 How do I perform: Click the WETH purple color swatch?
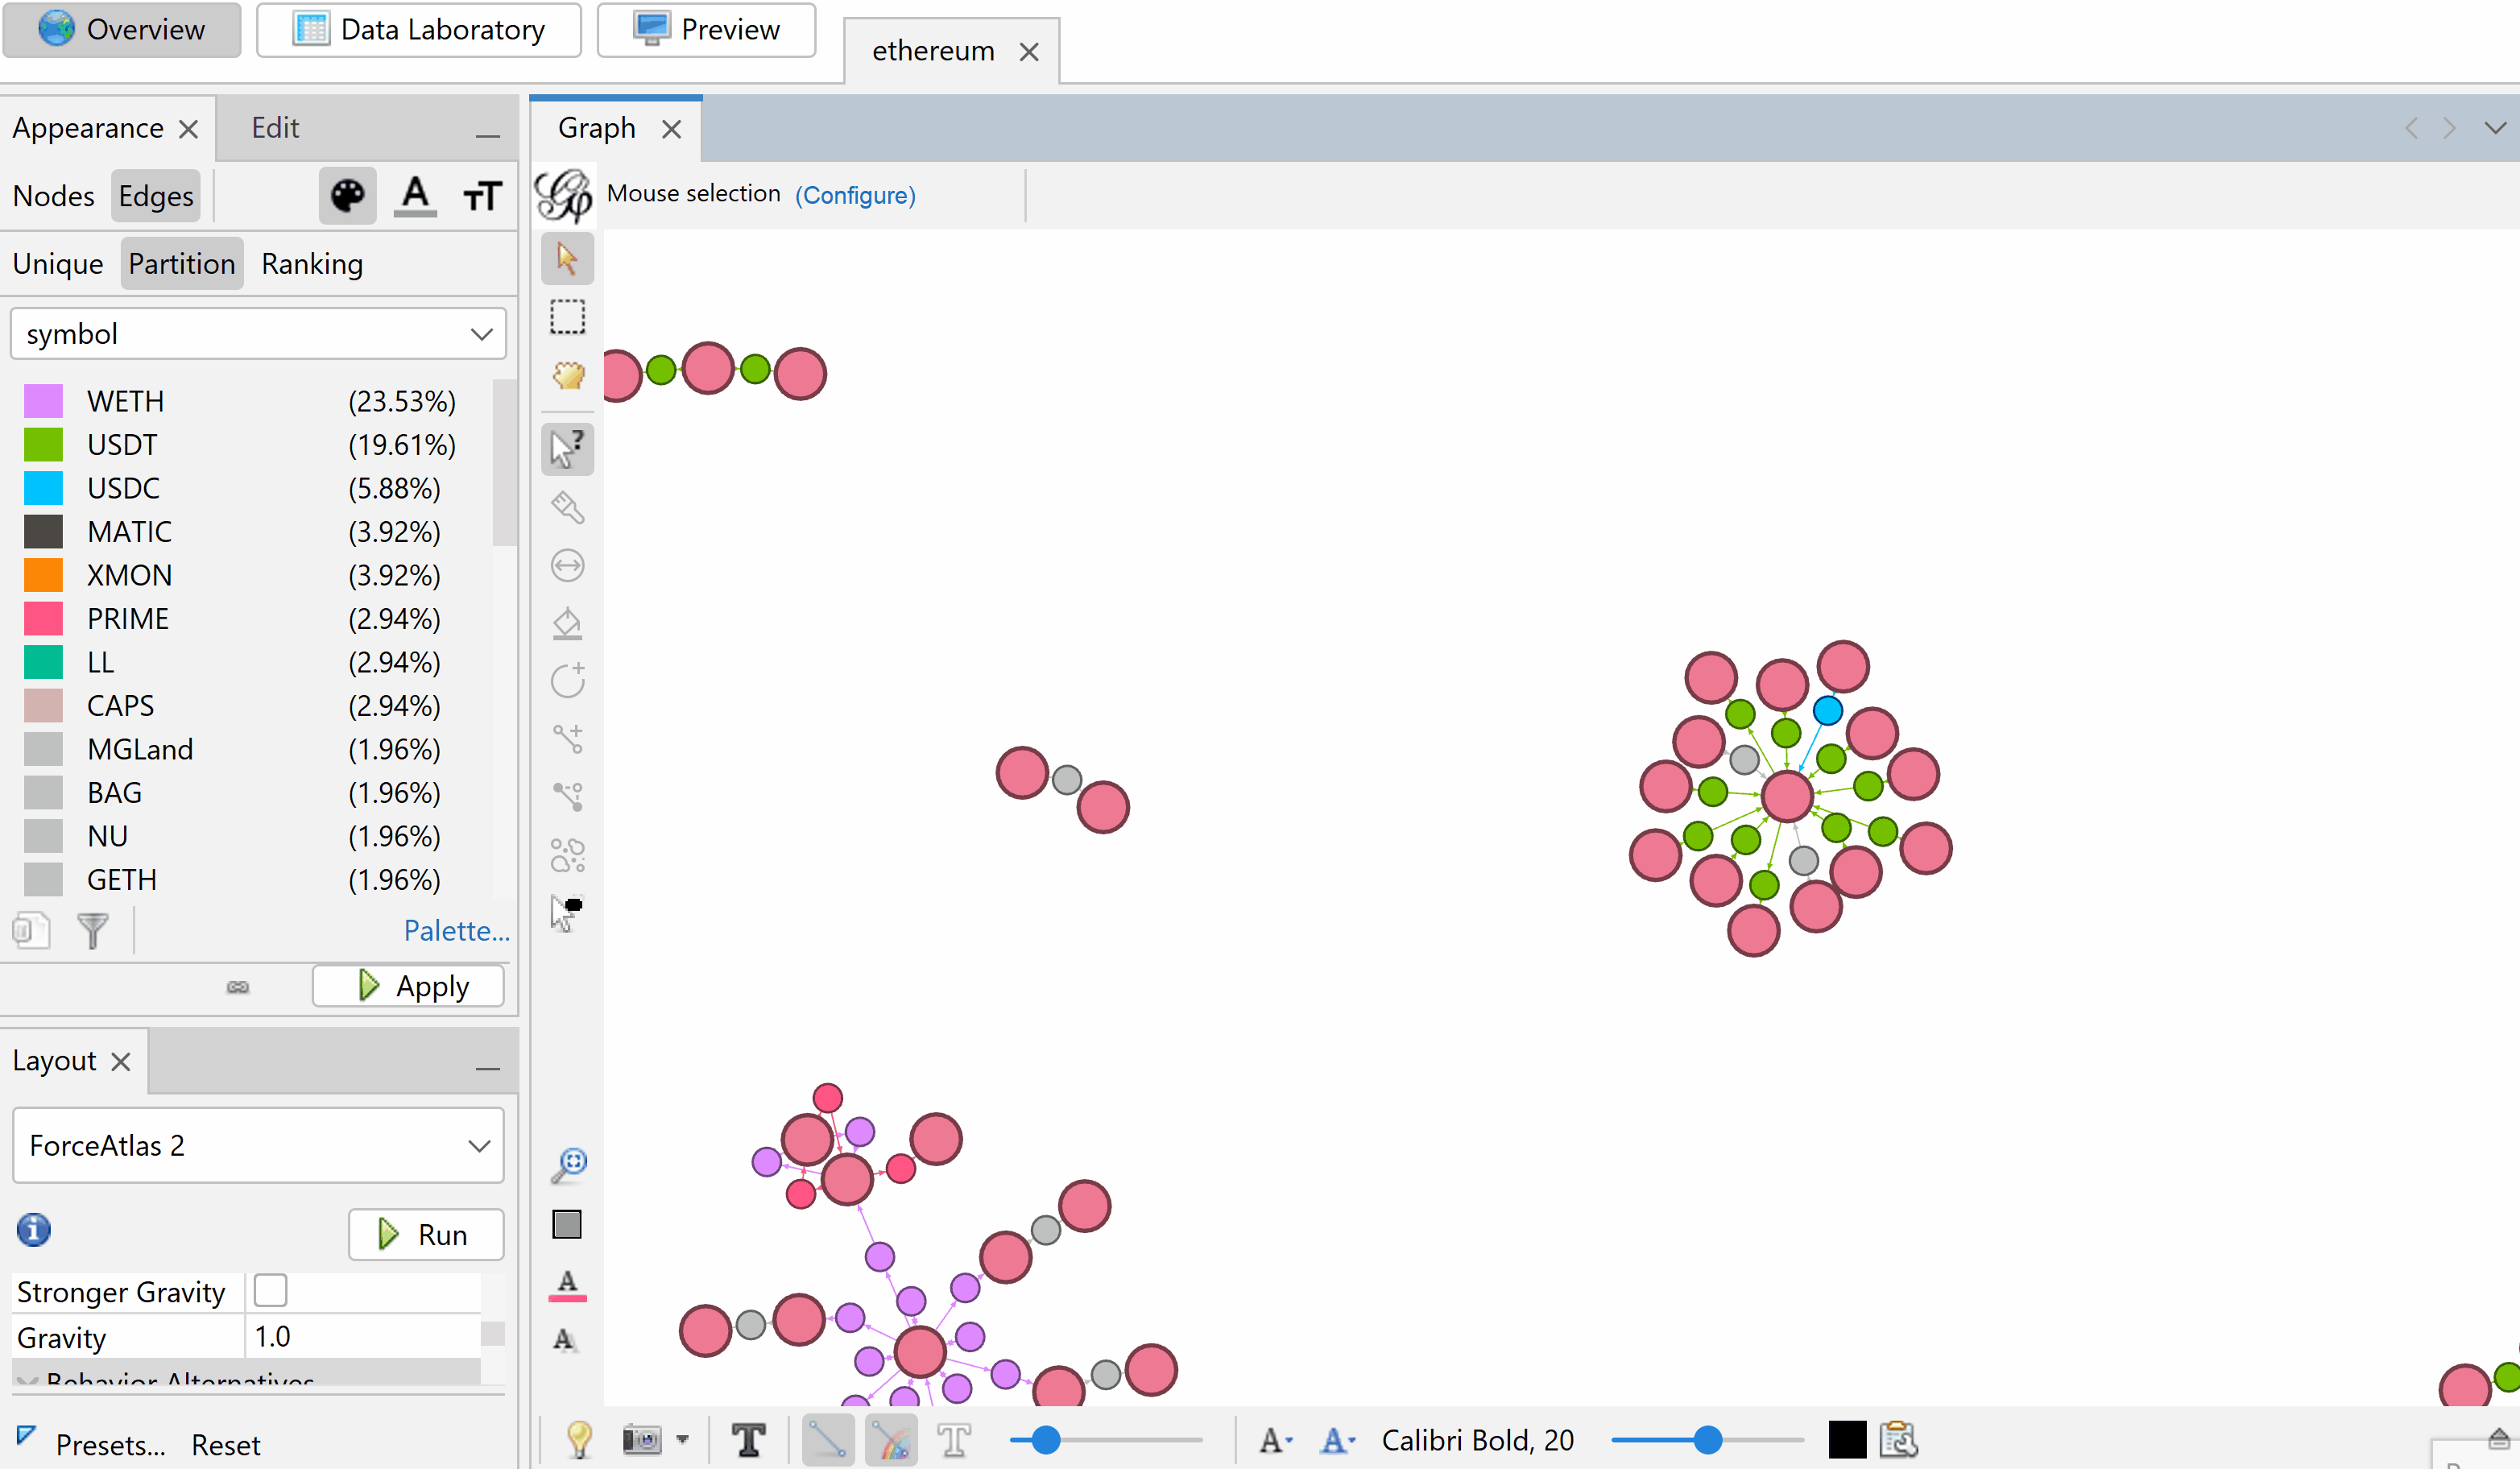[x=43, y=401]
